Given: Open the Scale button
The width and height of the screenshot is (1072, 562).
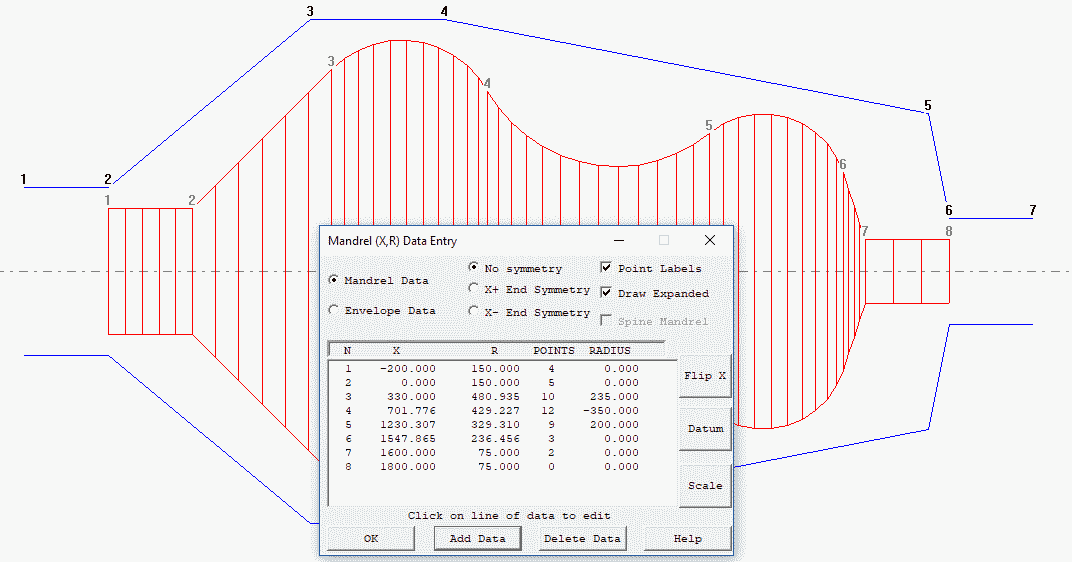Looking at the screenshot, I should [705, 485].
